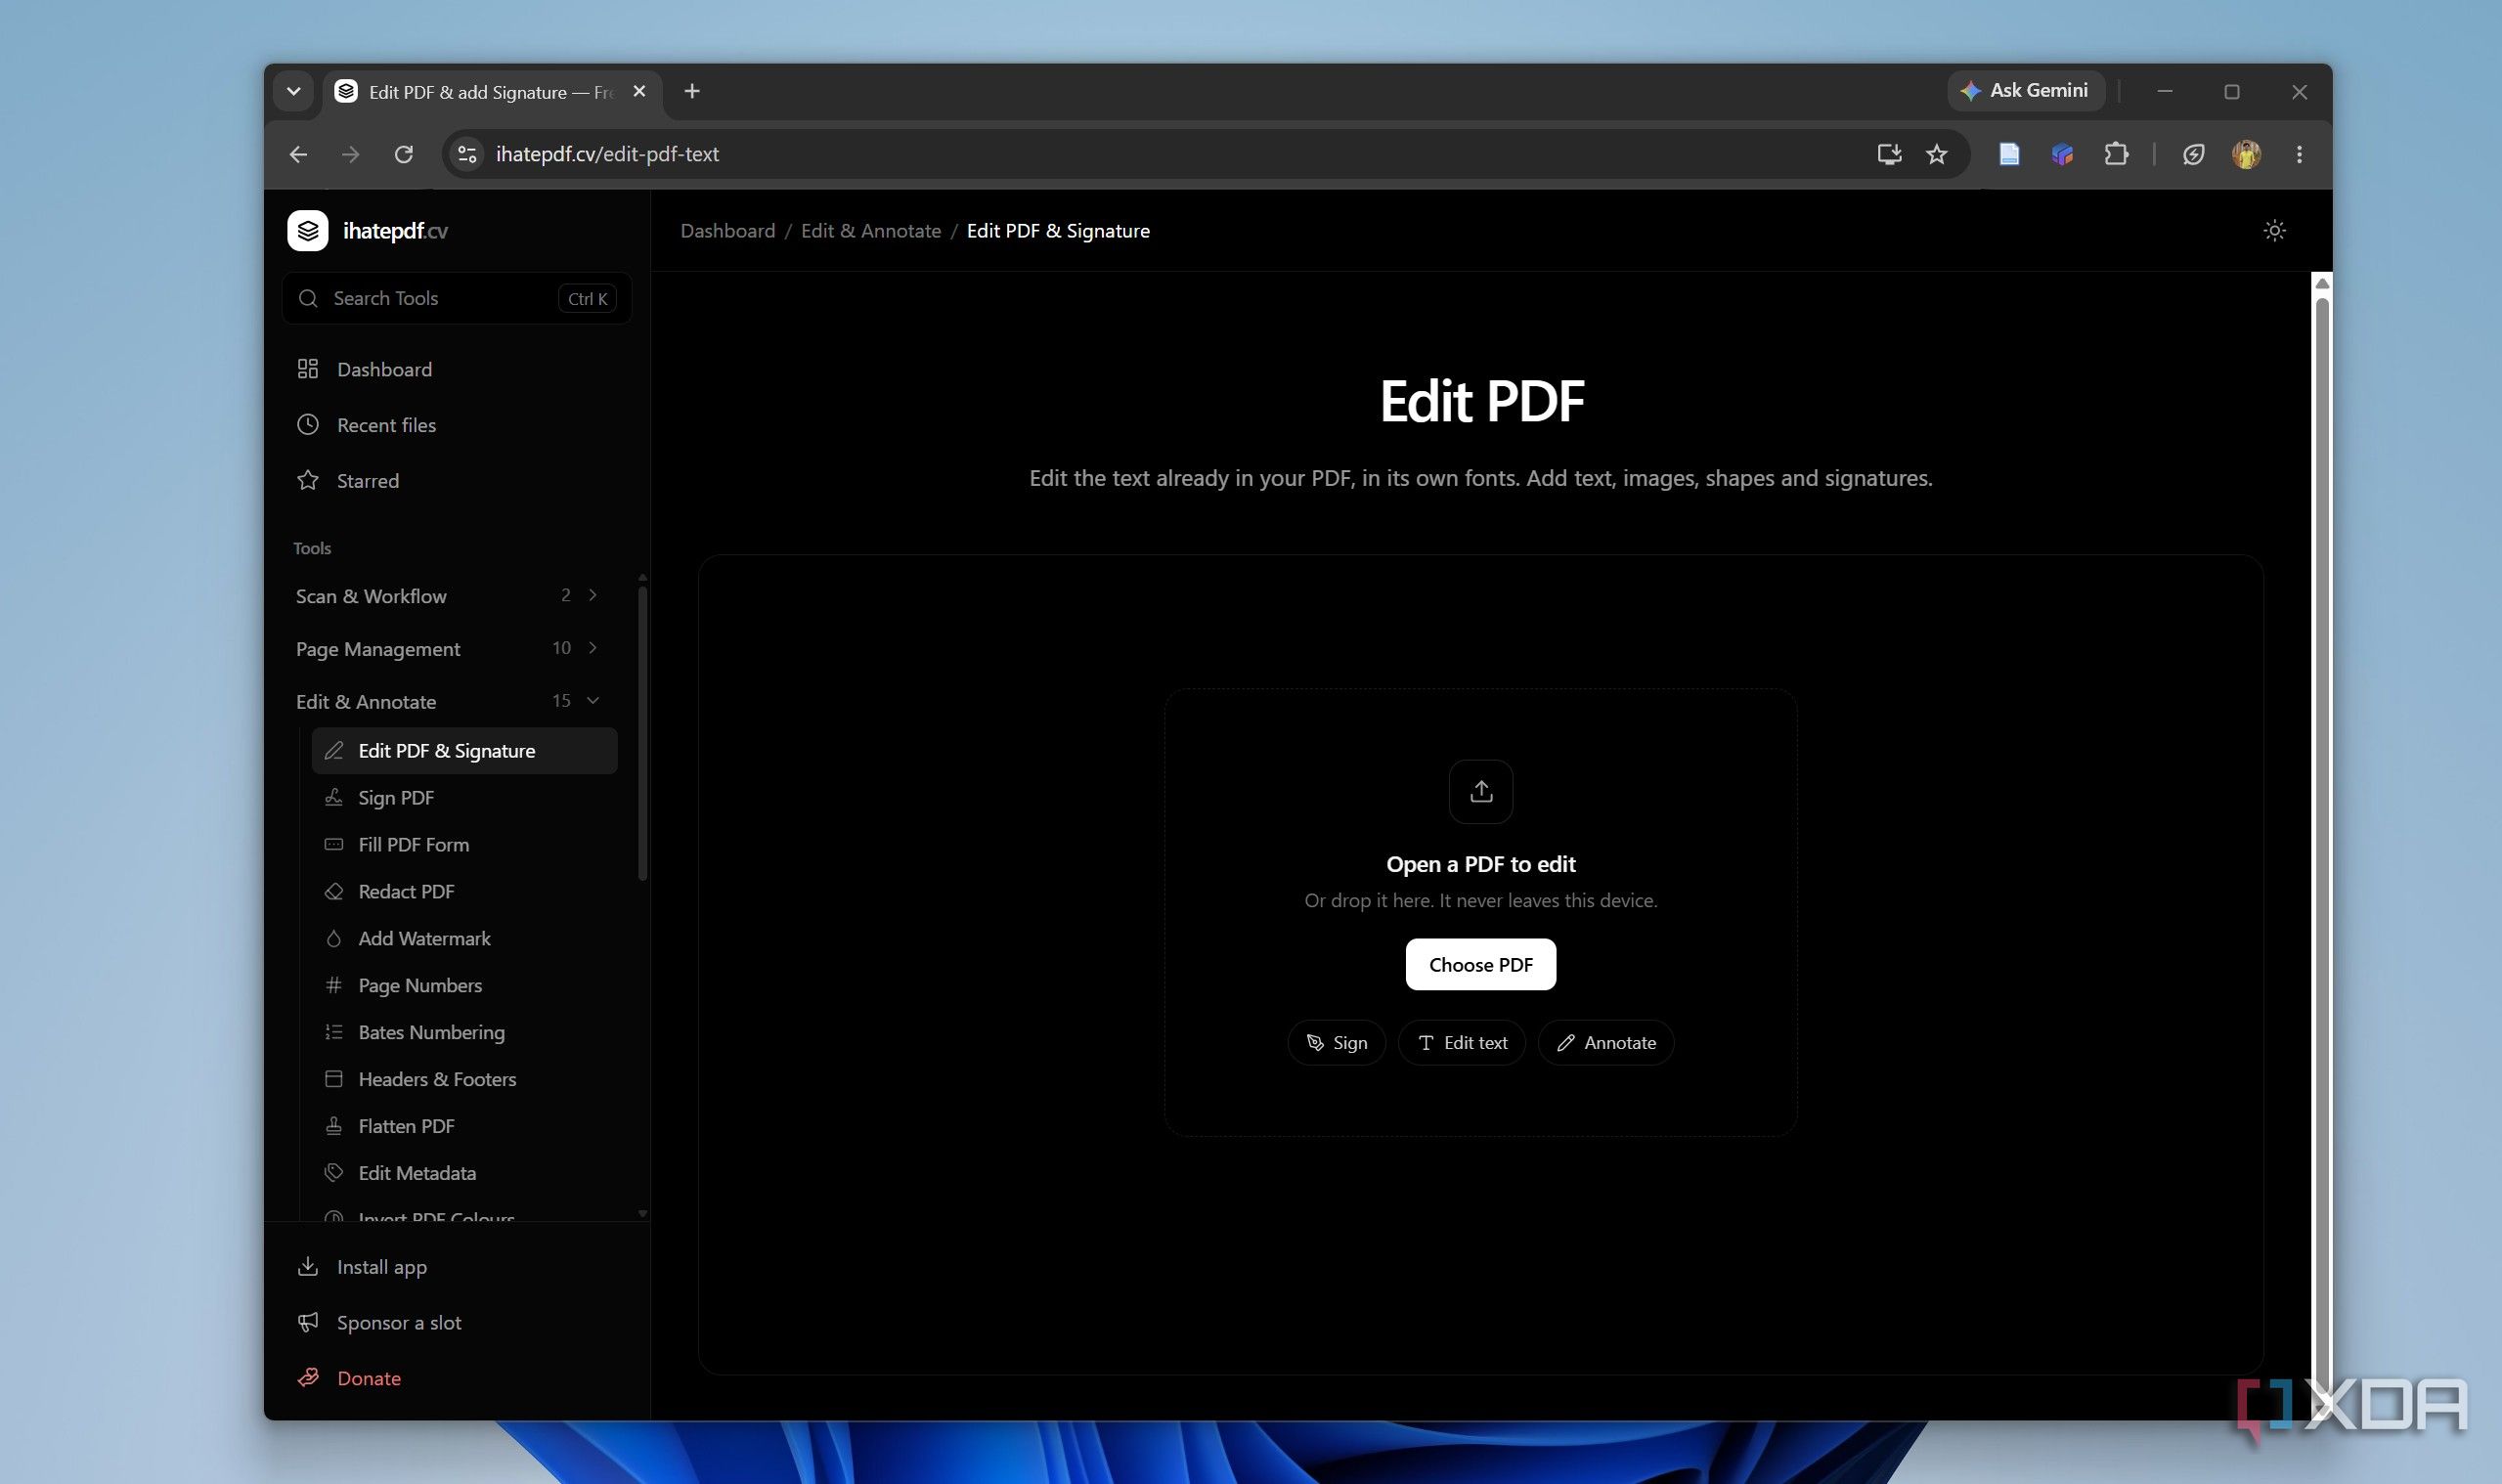
Task: Open the Fill PDF Form tool
Action: (464, 845)
